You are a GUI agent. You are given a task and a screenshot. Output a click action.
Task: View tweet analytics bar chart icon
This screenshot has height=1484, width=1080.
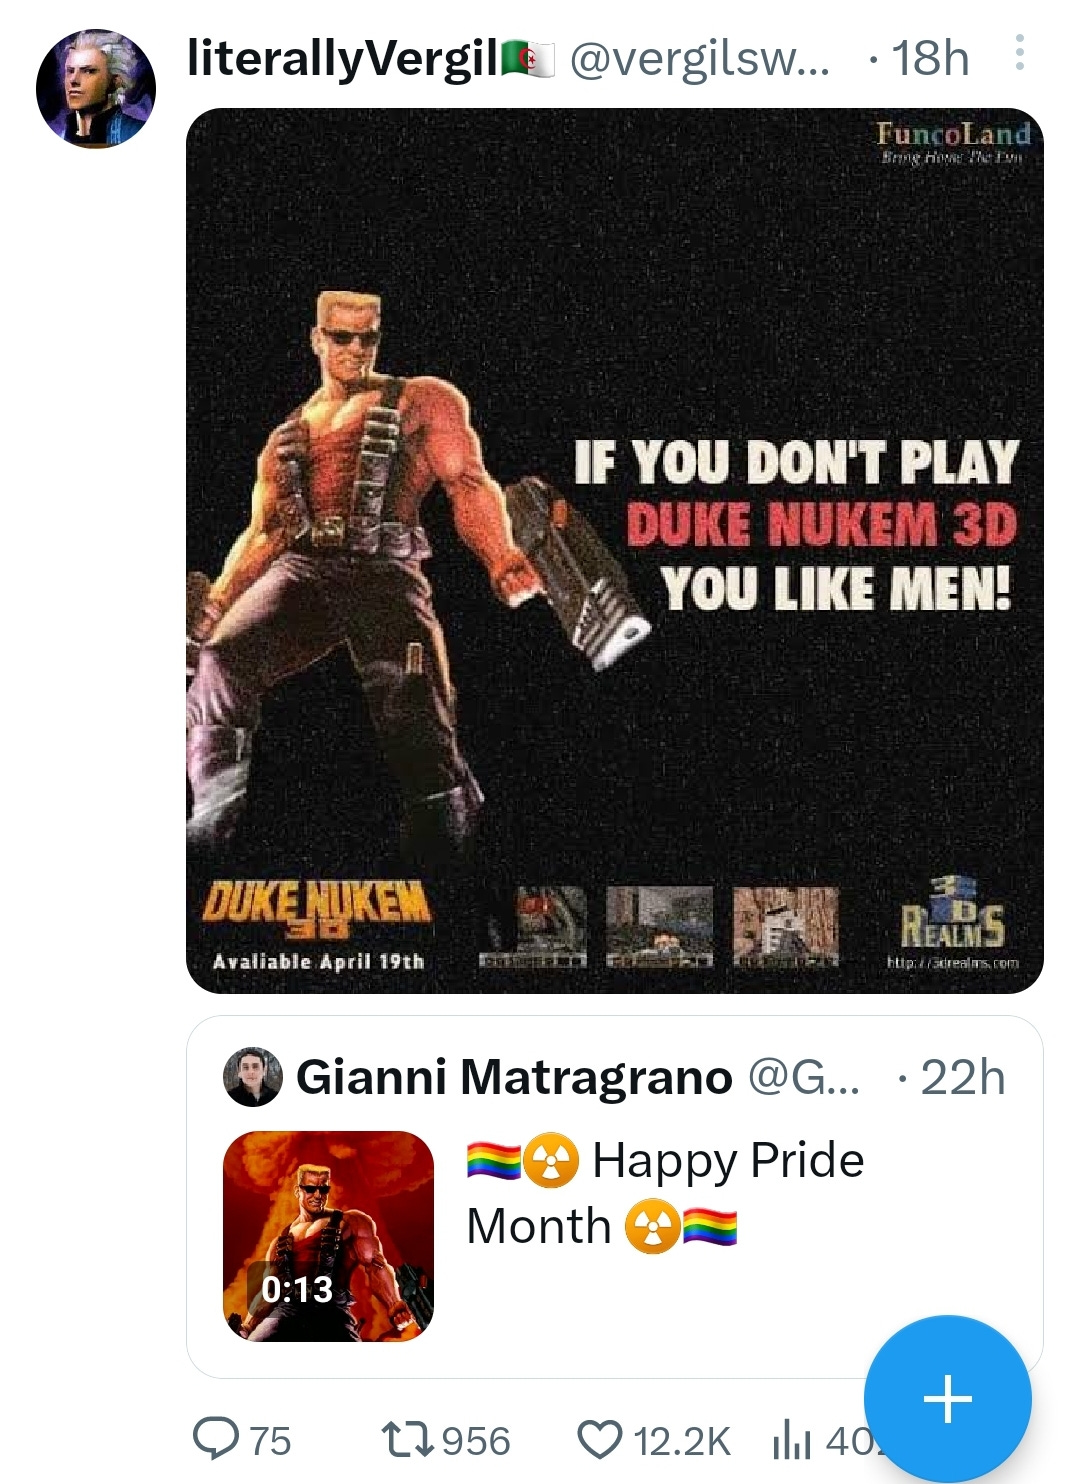(791, 1441)
